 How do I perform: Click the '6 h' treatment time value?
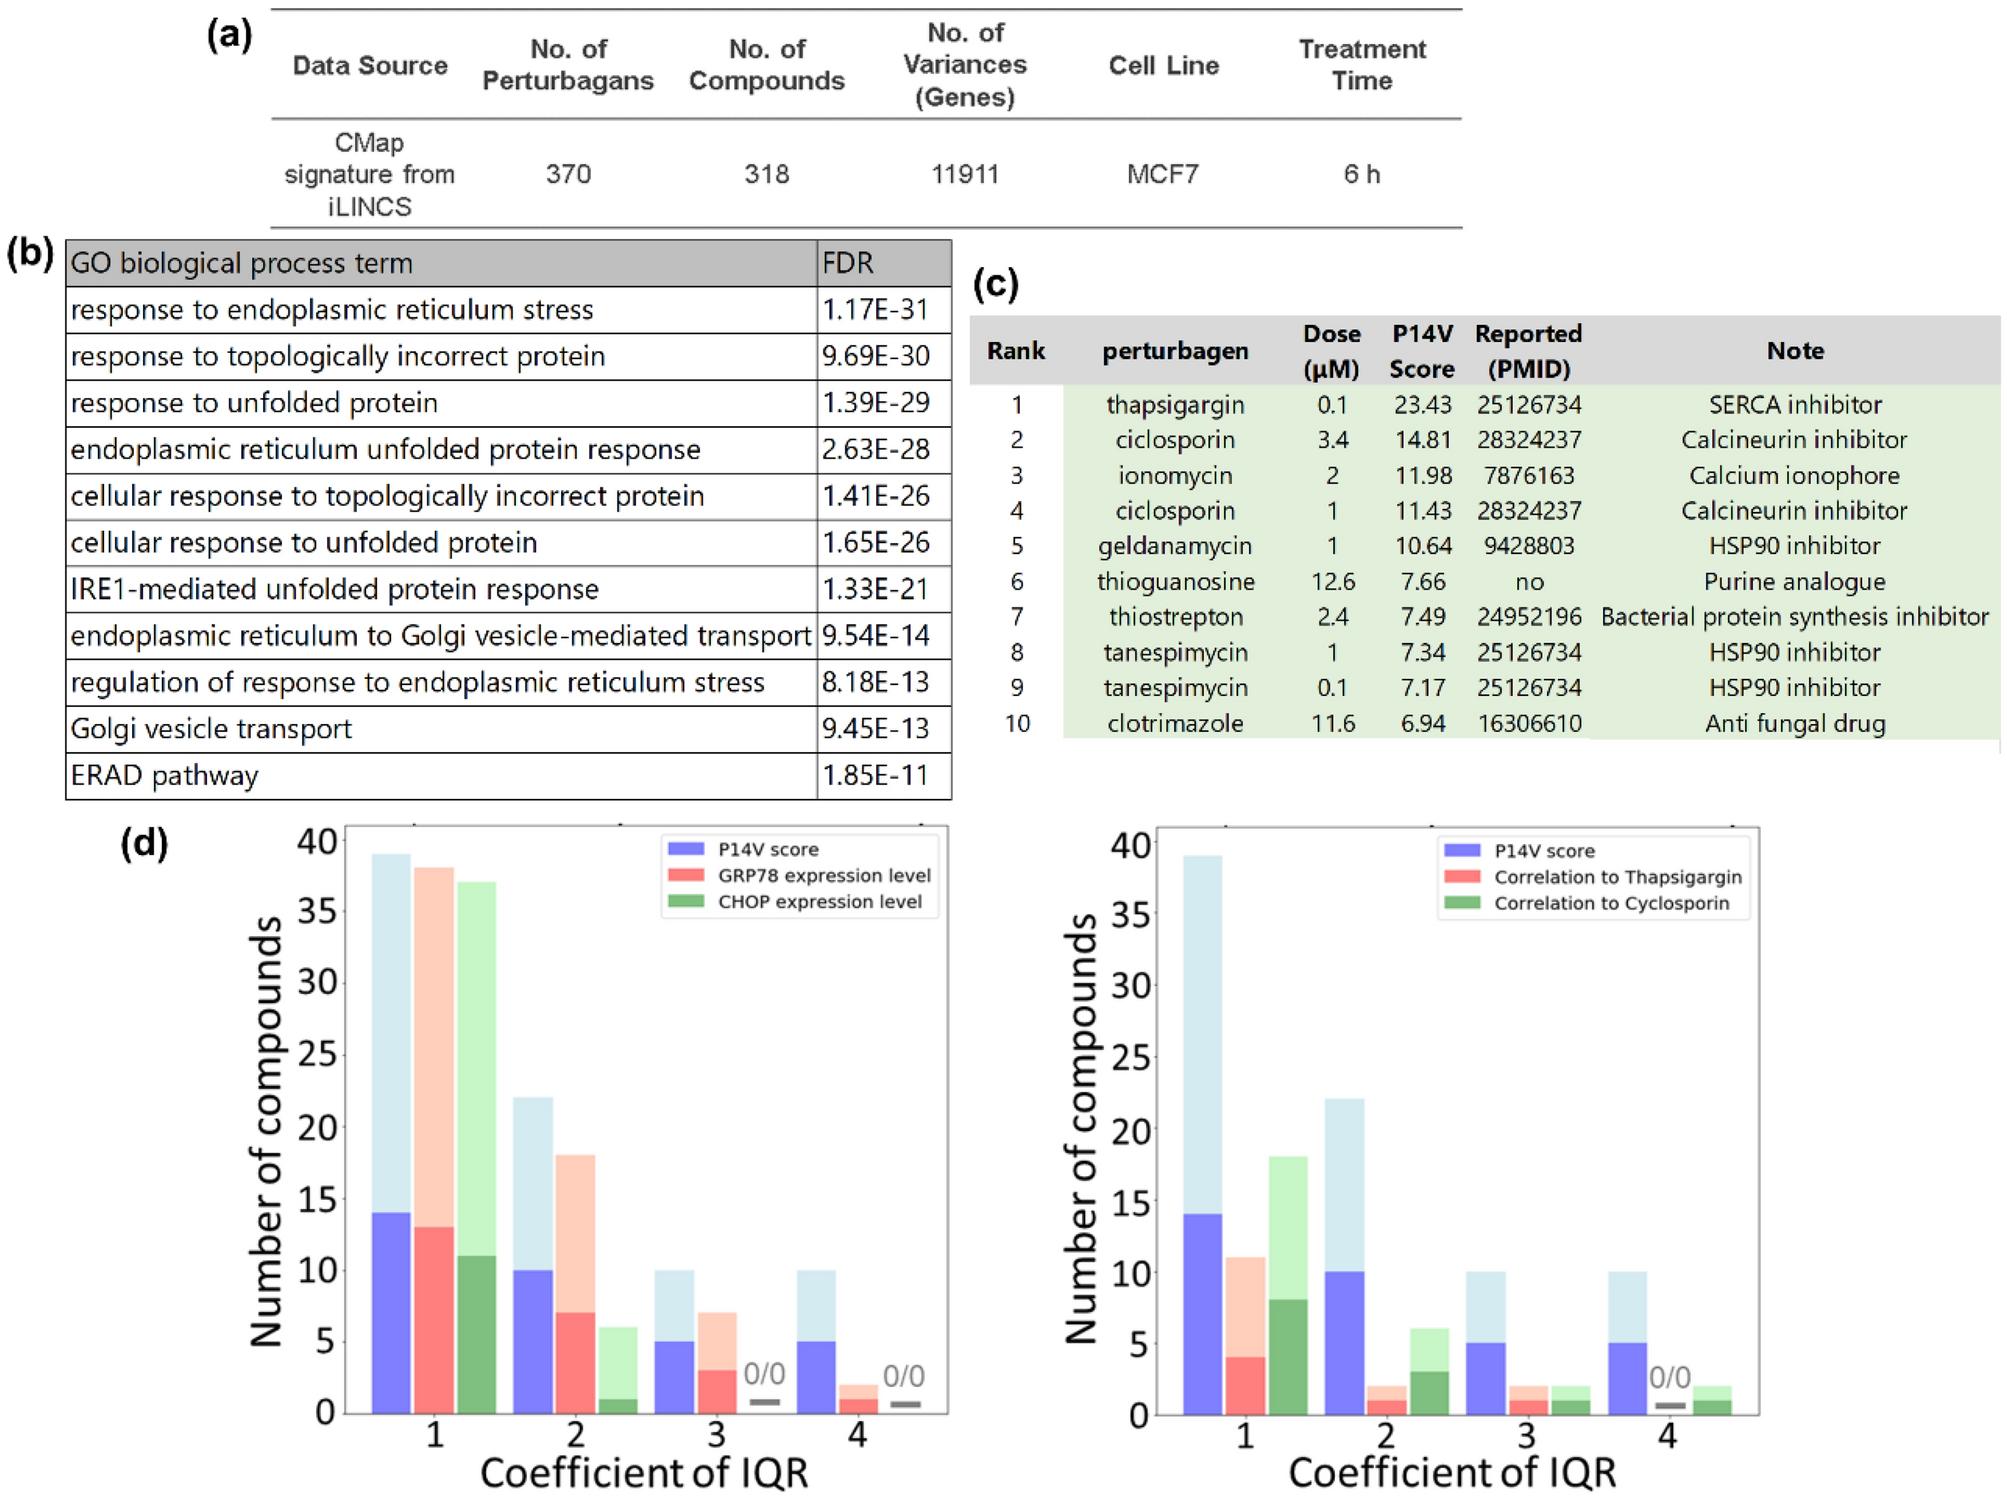pos(1361,174)
